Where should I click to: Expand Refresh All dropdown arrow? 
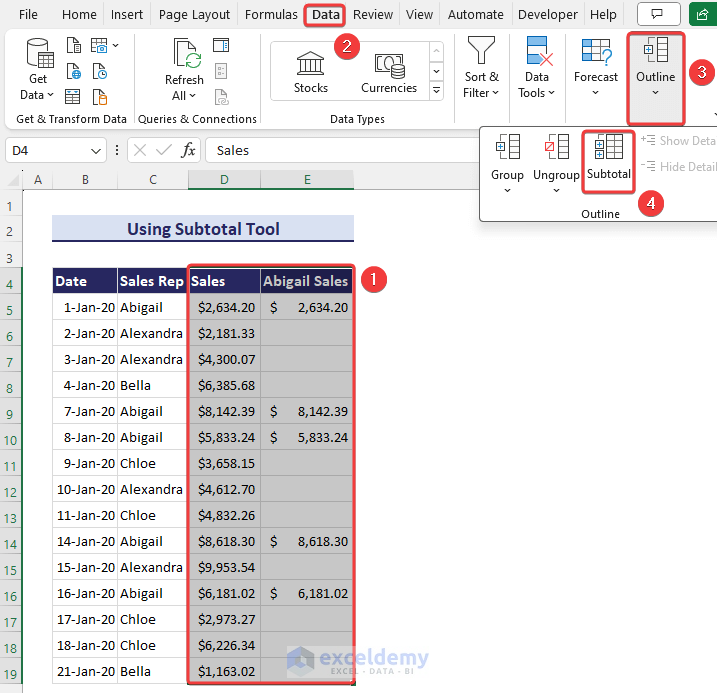[192, 96]
